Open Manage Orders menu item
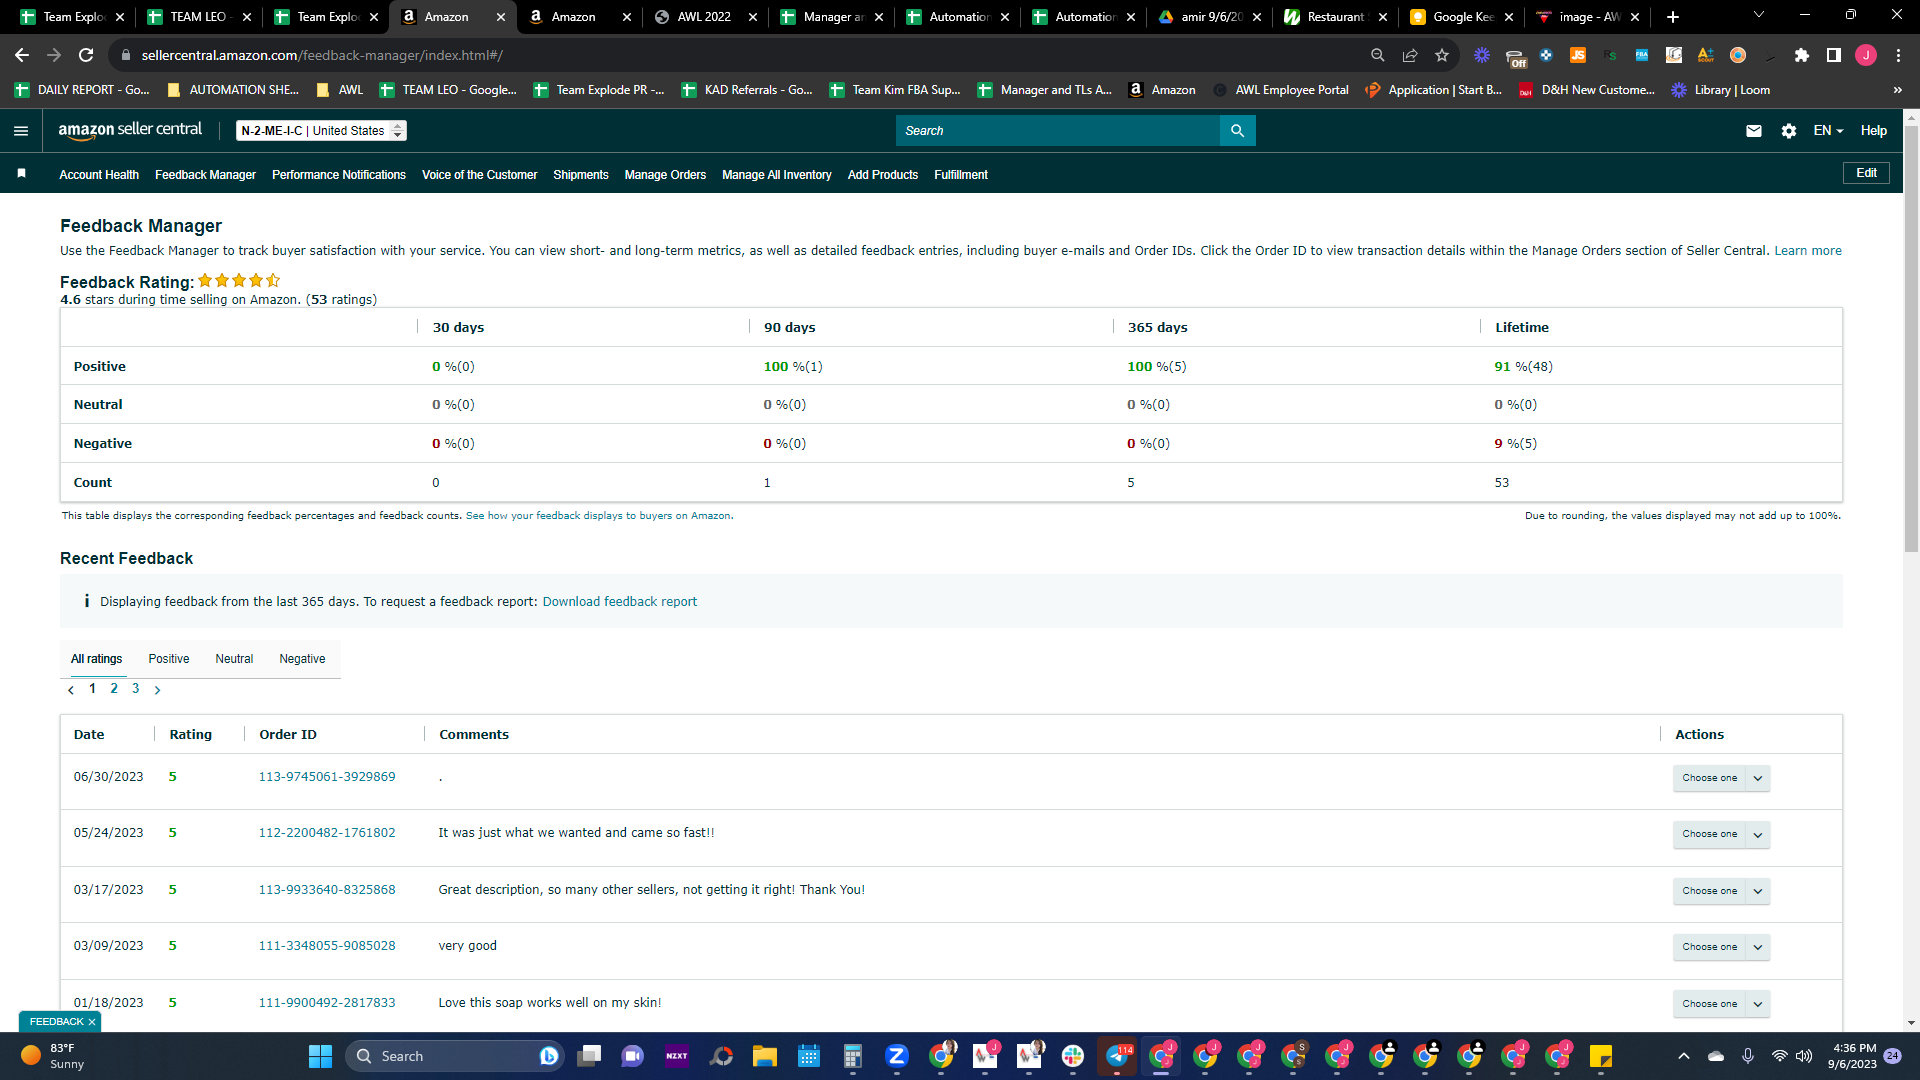Screen dimensions: 1920x1080 665,175
